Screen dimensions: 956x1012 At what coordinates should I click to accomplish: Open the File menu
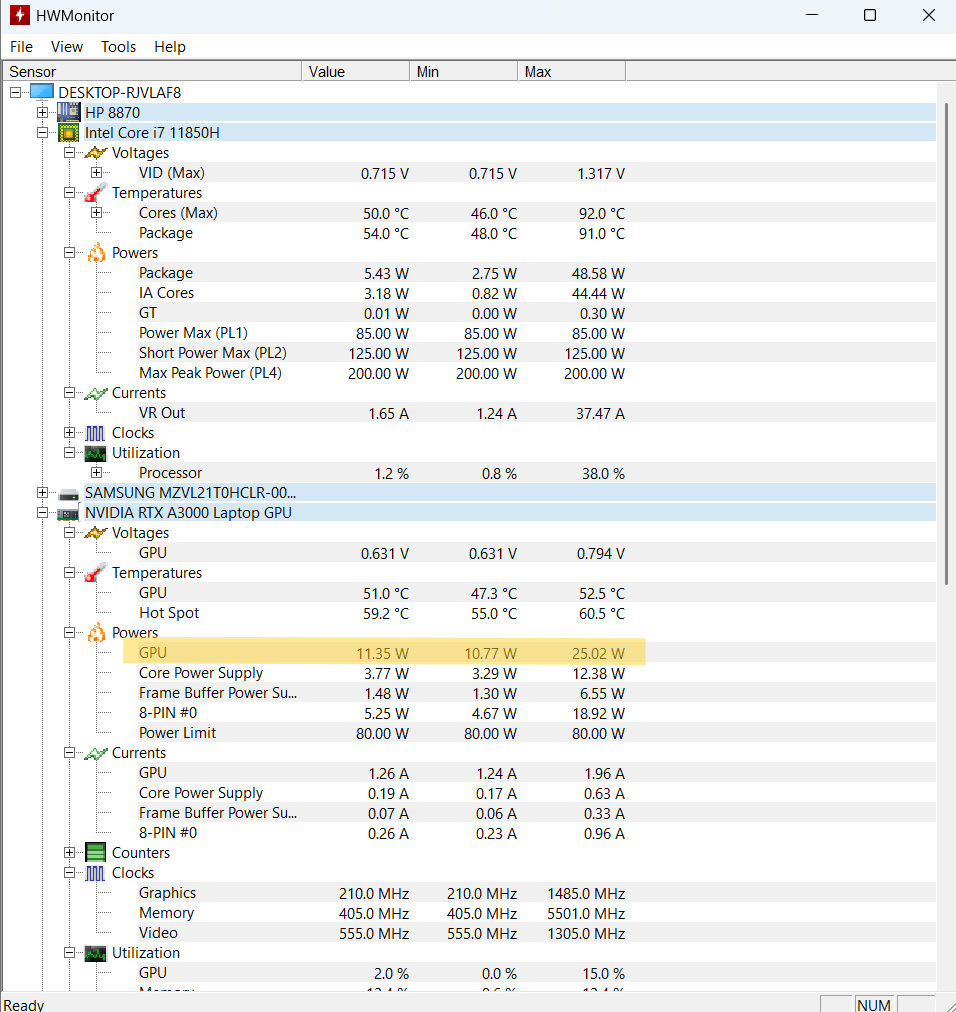(x=21, y=46)
